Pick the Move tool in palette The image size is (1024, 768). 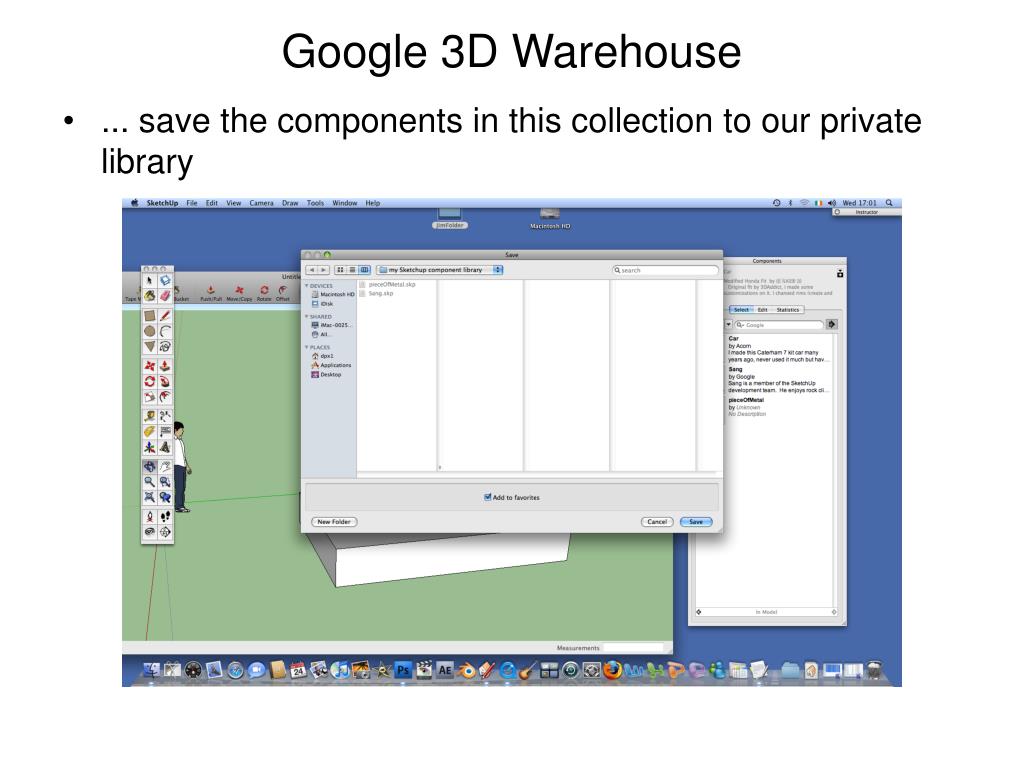coord(150,366)
